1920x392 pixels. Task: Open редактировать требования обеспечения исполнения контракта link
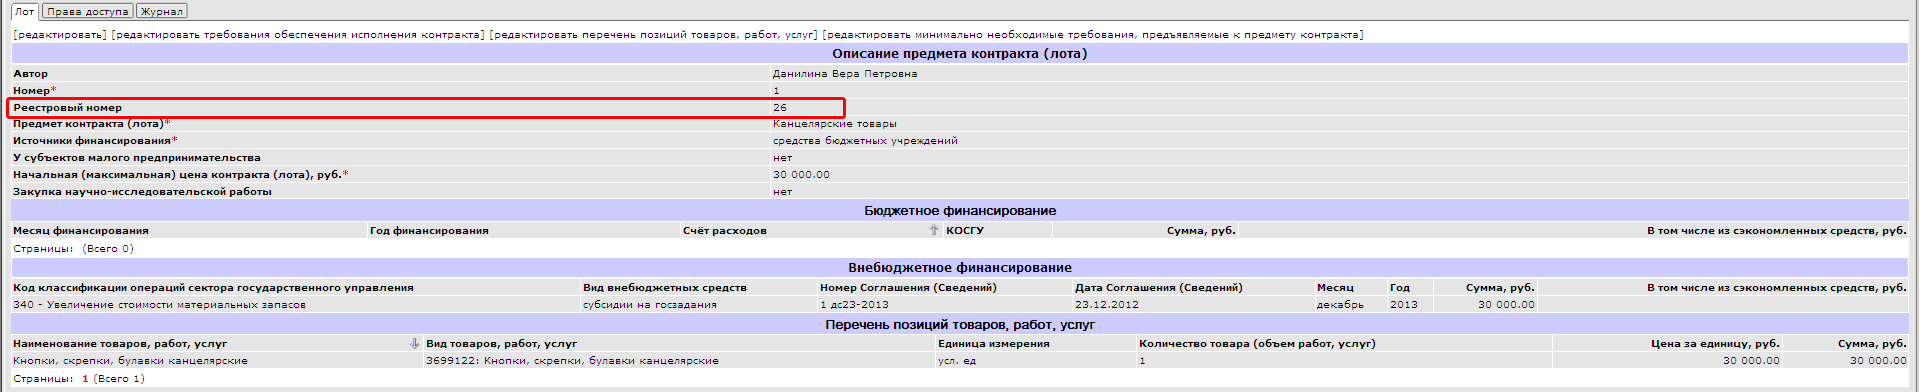coord(298,35)
